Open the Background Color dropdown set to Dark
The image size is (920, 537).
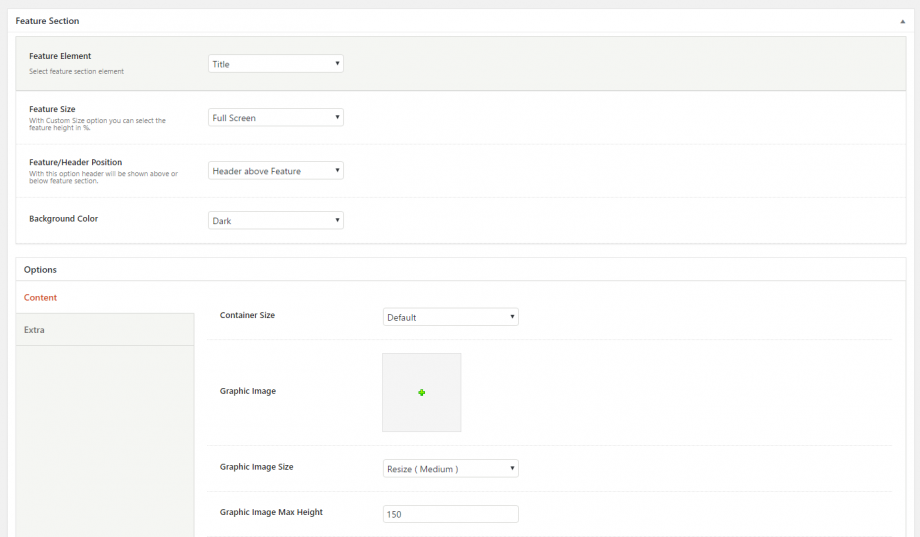[275, 220]
